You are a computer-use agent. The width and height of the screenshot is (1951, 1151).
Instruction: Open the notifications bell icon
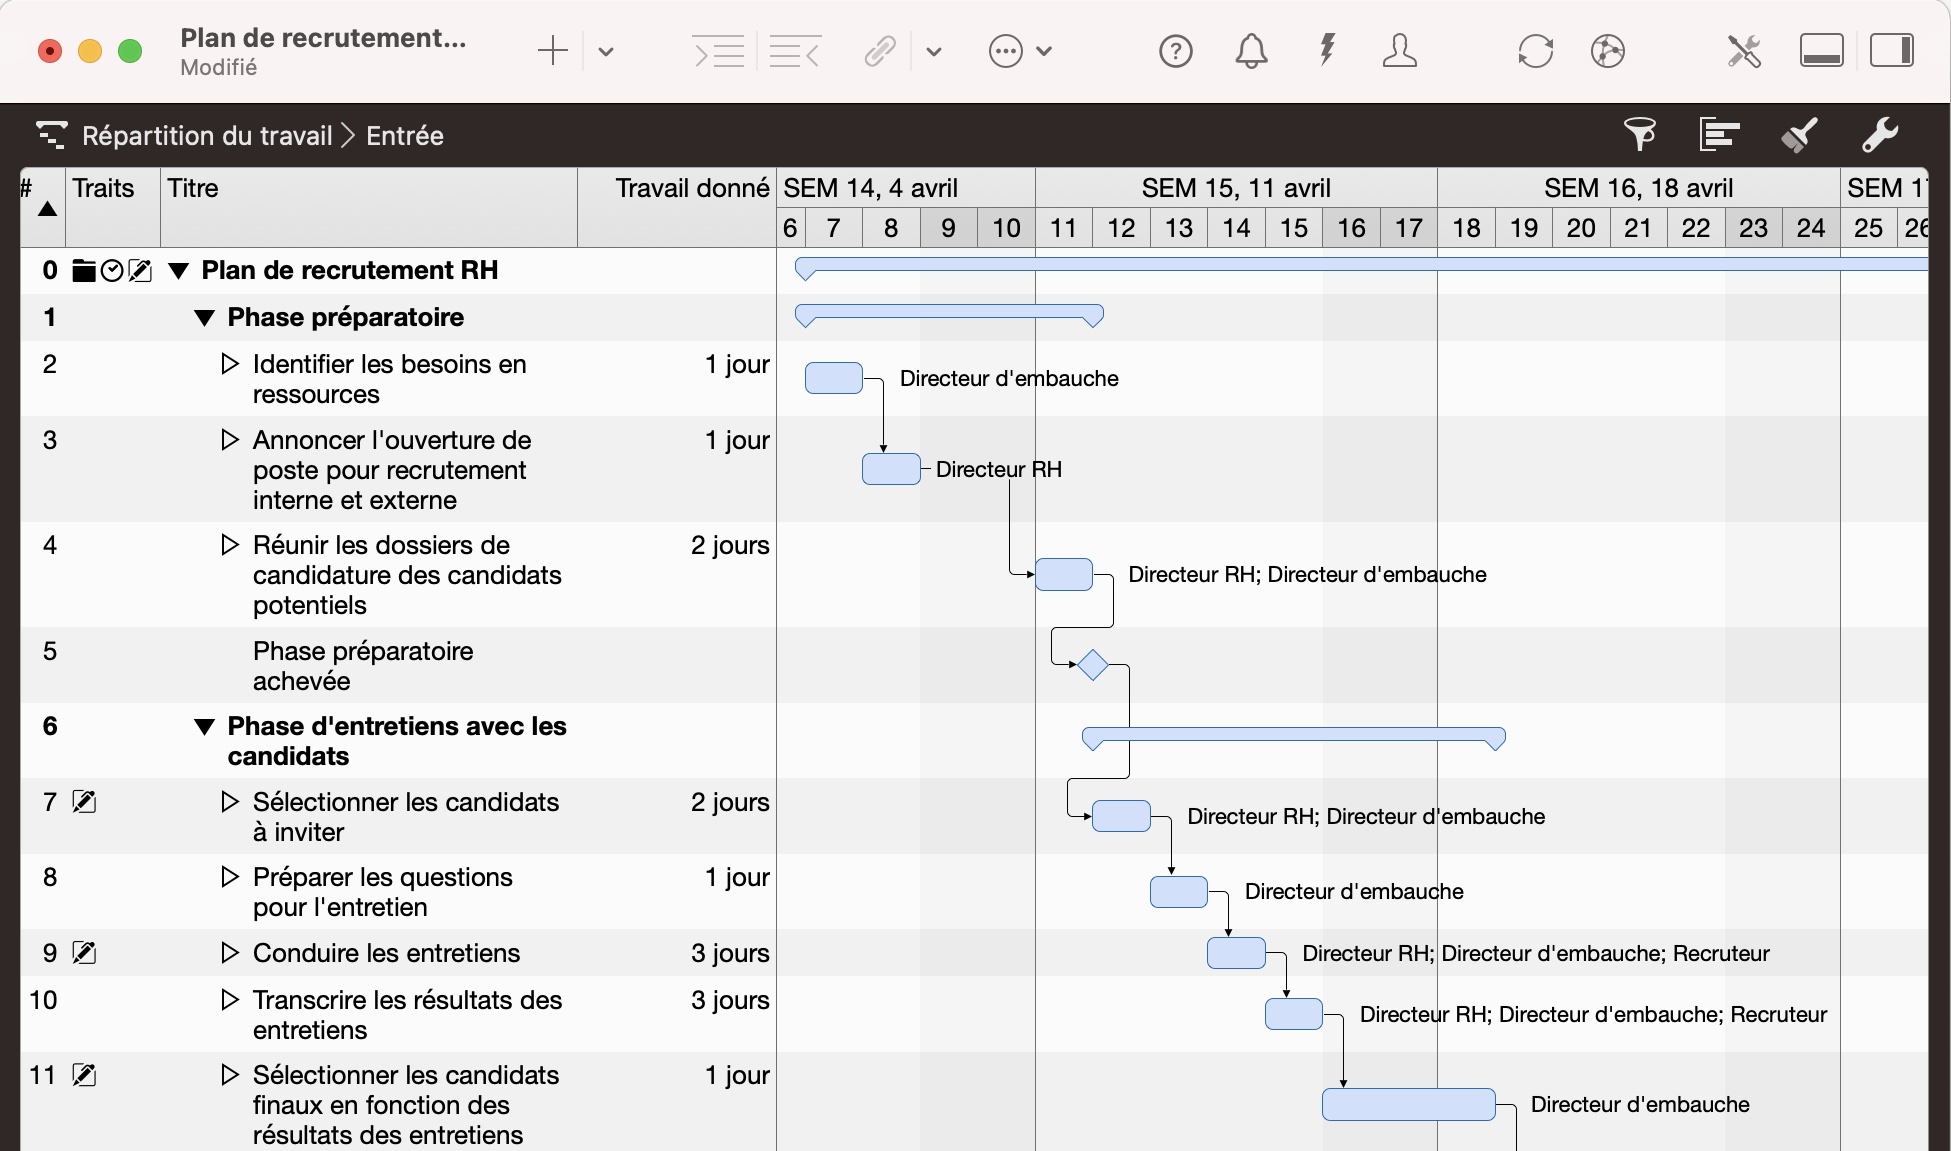point(1251,51)
